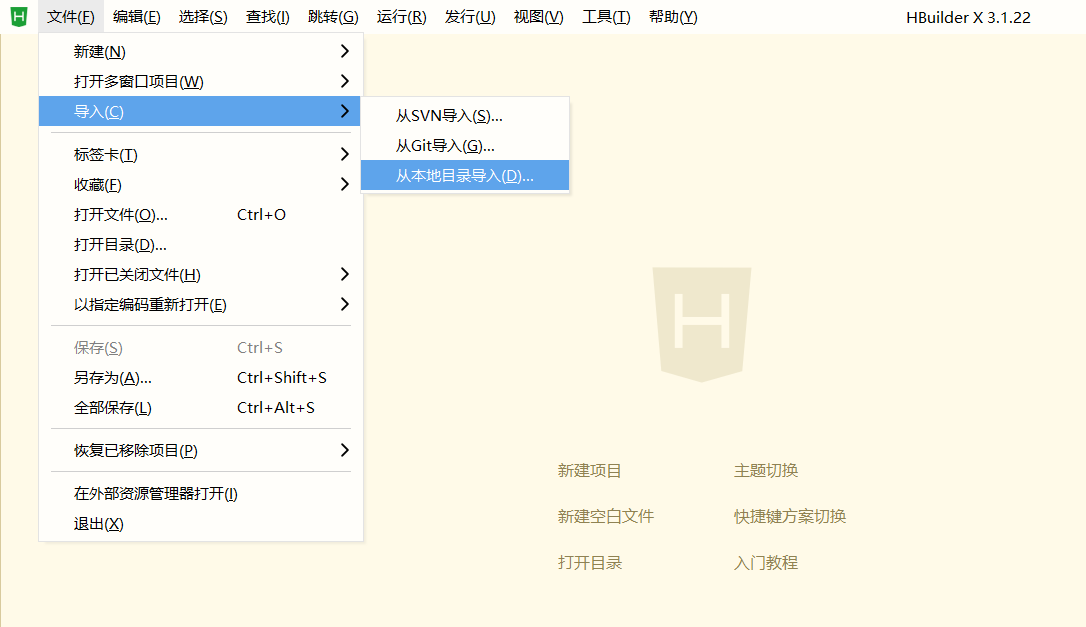Open the 选择(S) menu
This screenshot has width=1086, height=627.
(203, 17)
